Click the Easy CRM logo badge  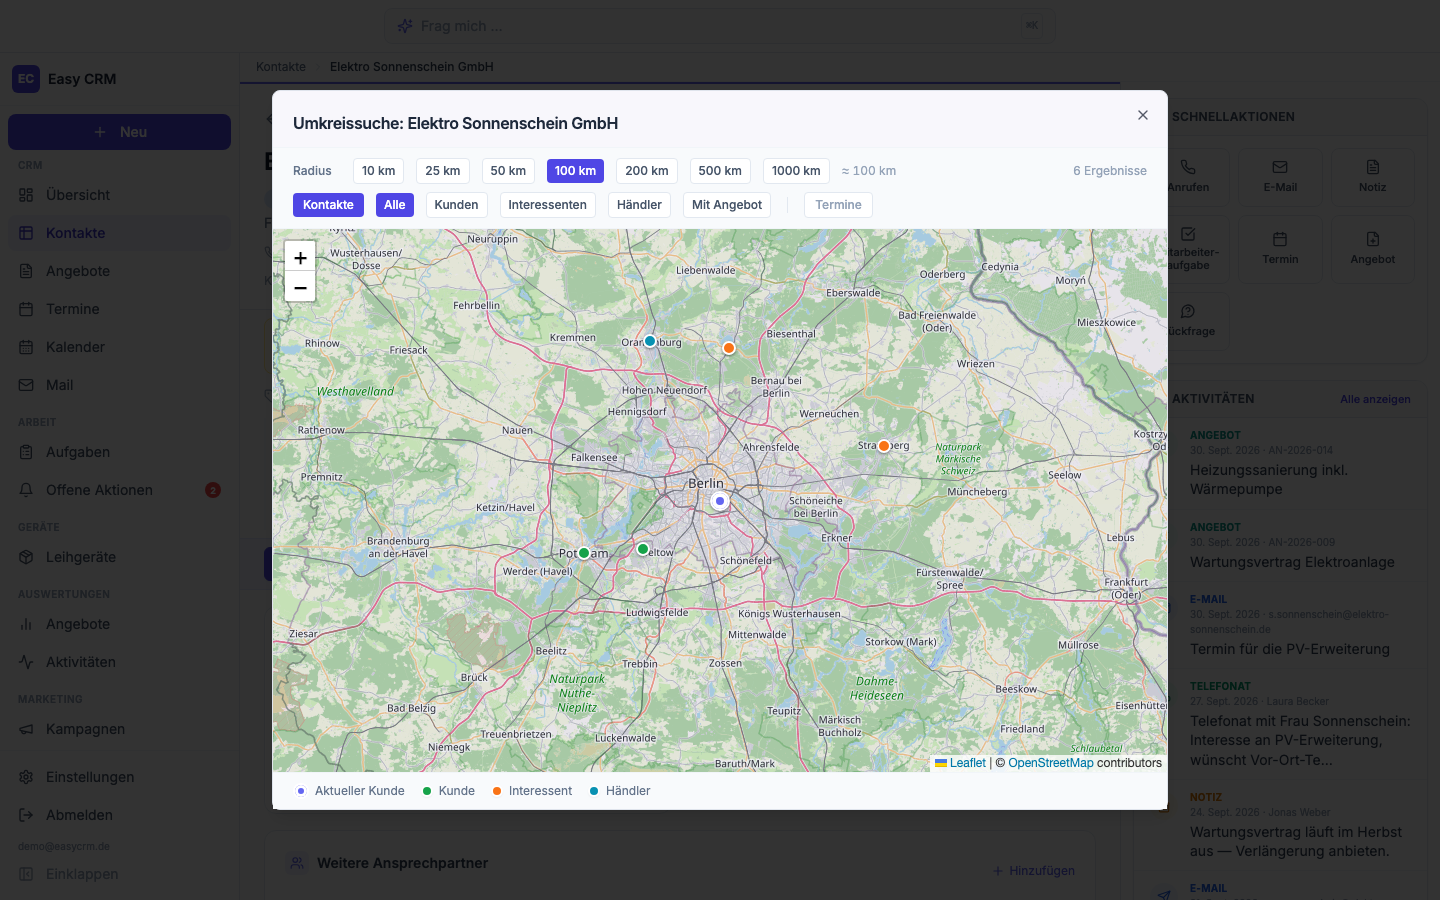26,79
